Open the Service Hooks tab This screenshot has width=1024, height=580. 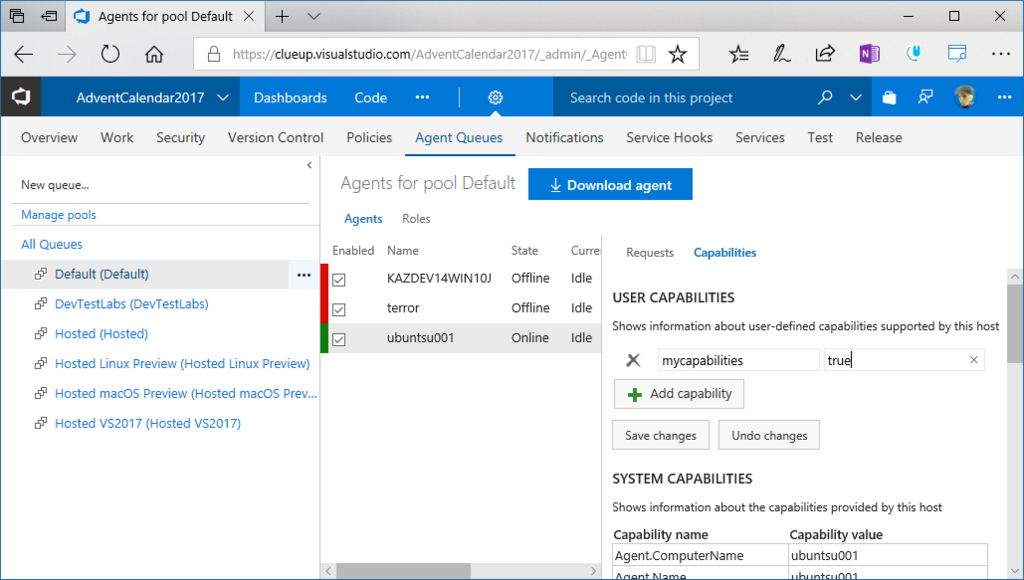pyautogui.click(x=669, y=137)
